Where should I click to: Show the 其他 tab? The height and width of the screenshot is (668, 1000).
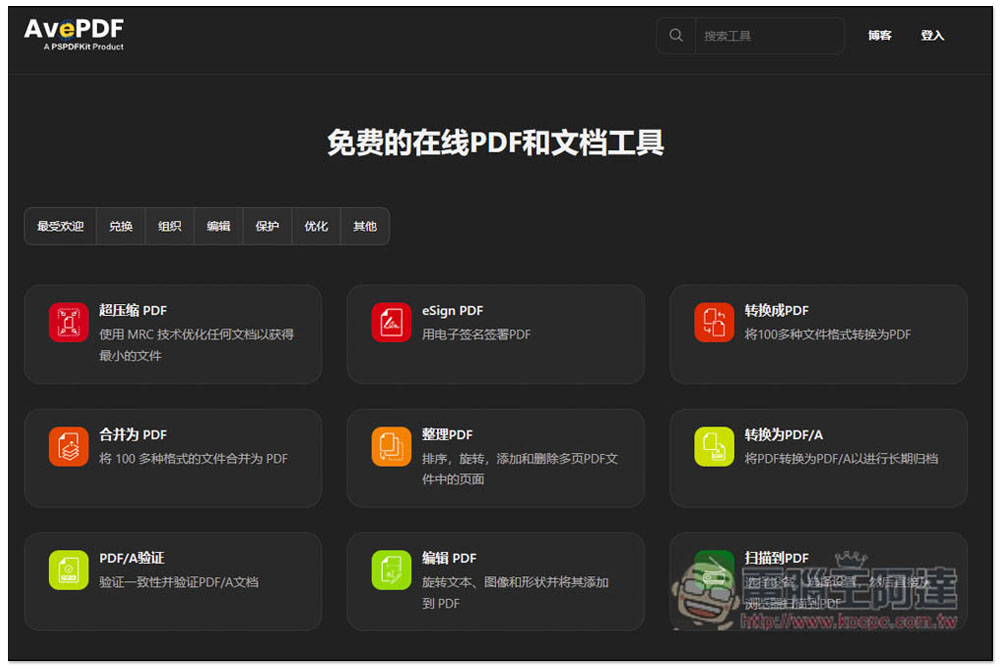click(x=365, y=226)
